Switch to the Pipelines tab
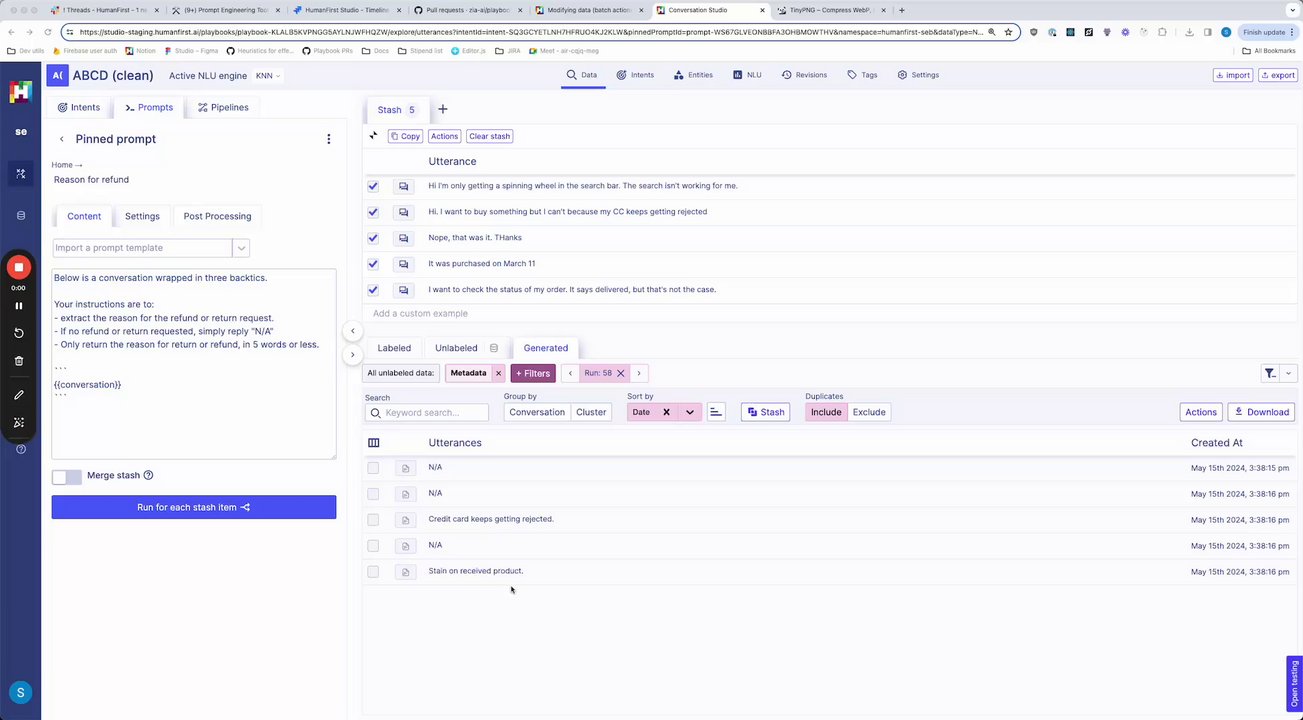Image resolution: width=1303 pixels, height=720 pixels. click(x=223, y=107)
